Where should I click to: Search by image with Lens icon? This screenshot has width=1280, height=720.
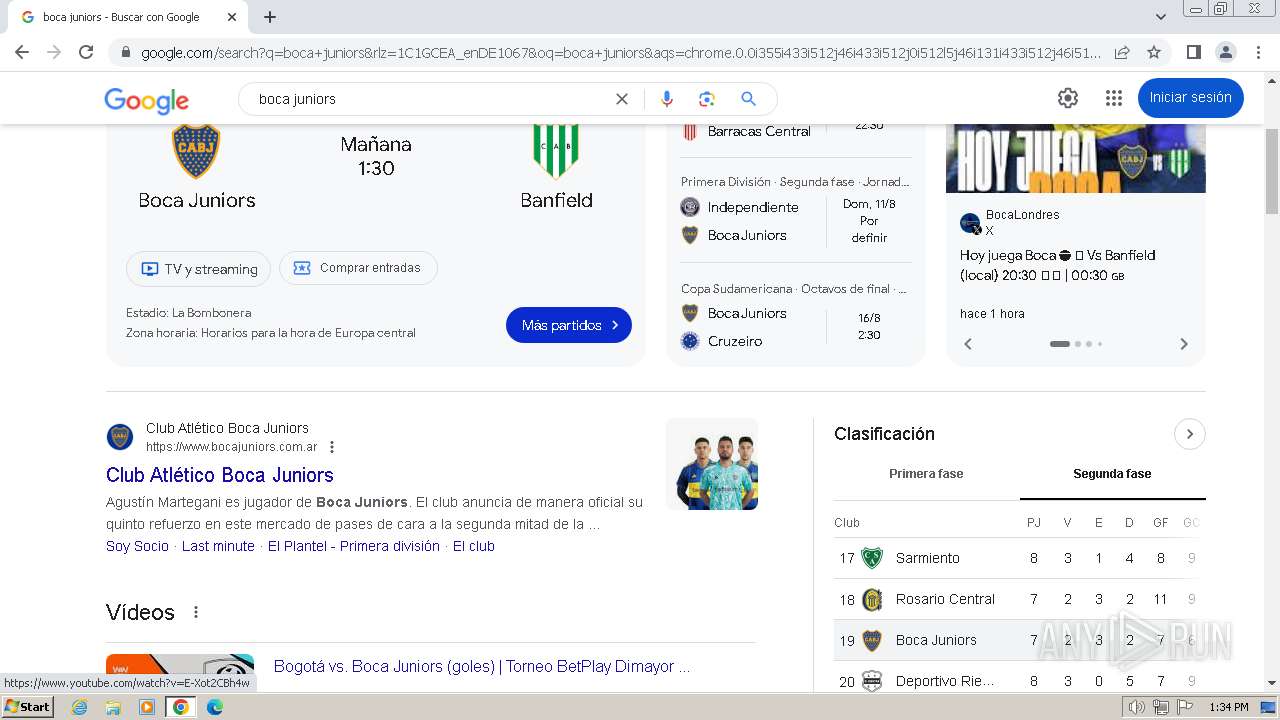tap(707, 99)
